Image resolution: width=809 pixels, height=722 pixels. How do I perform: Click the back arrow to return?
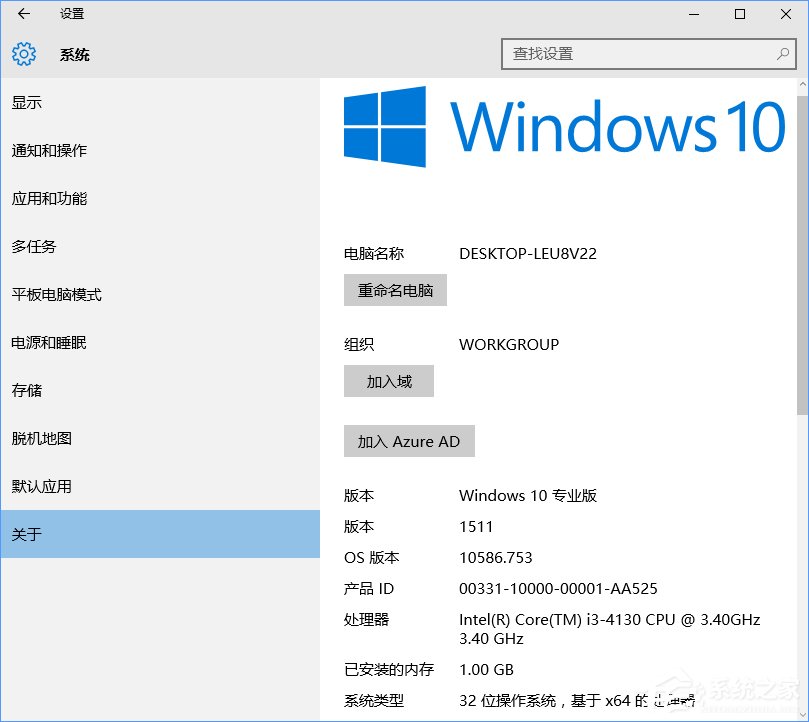click(22, 14)
